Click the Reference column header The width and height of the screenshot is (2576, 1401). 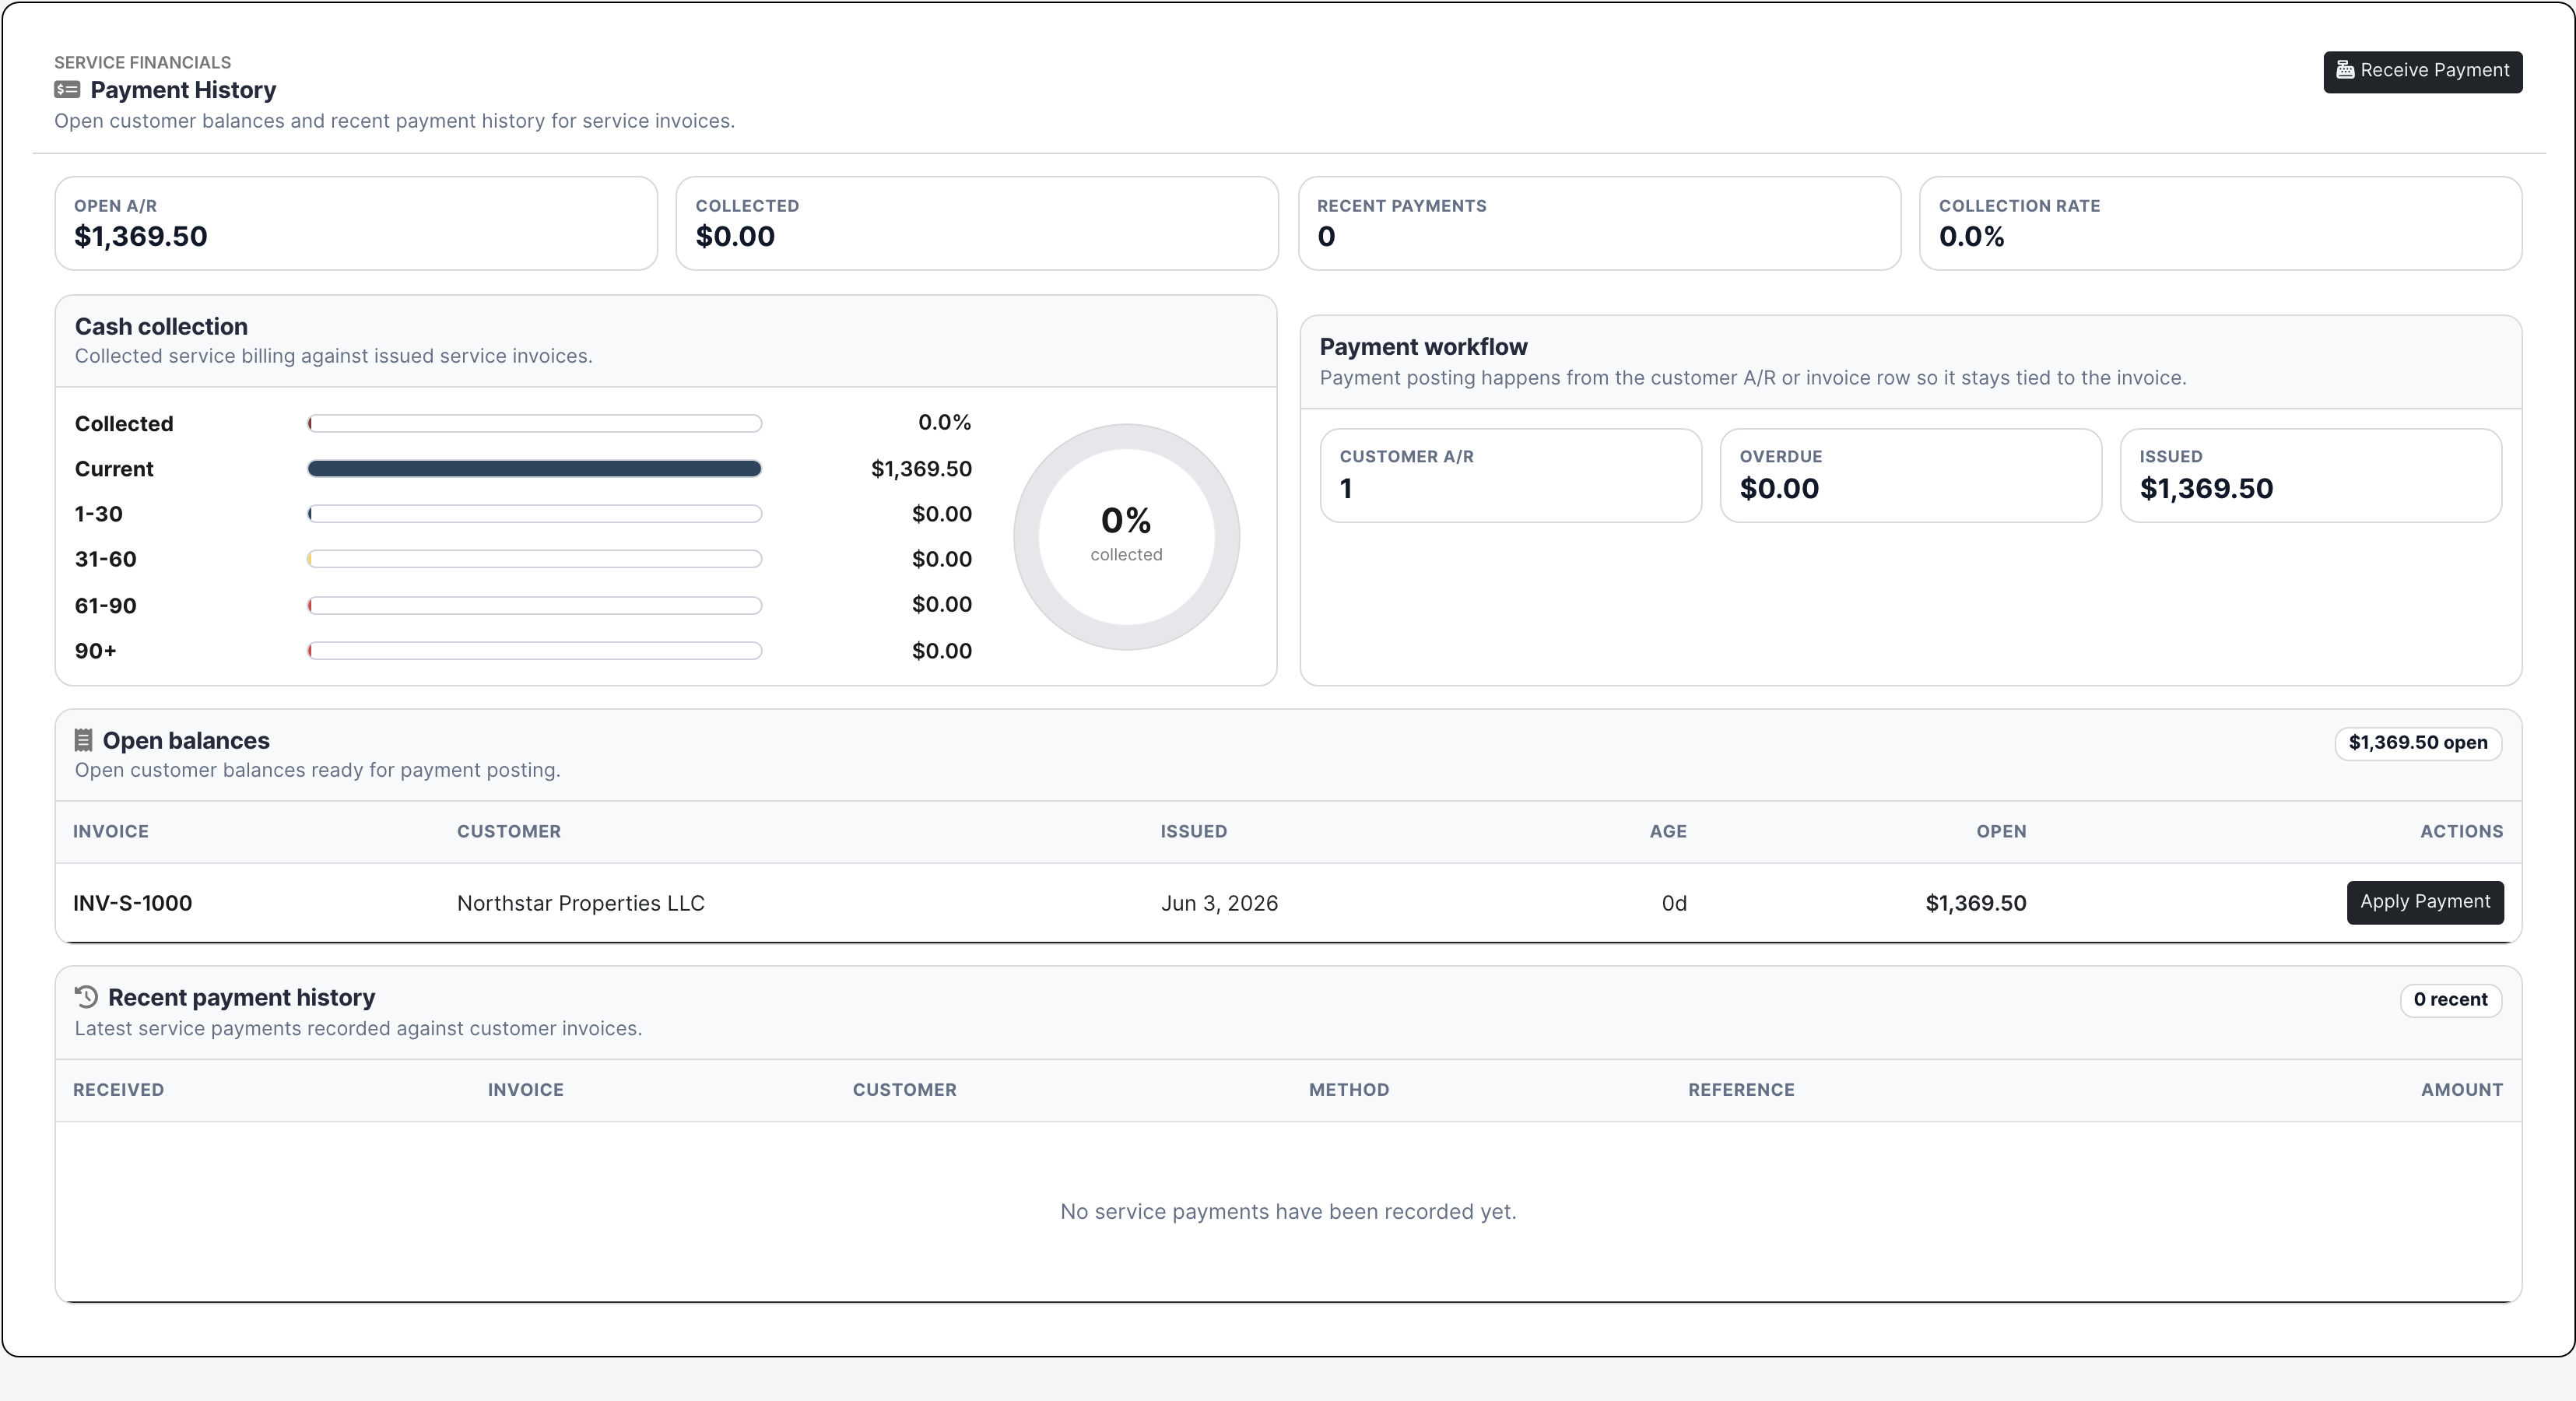(1741, 1090)
